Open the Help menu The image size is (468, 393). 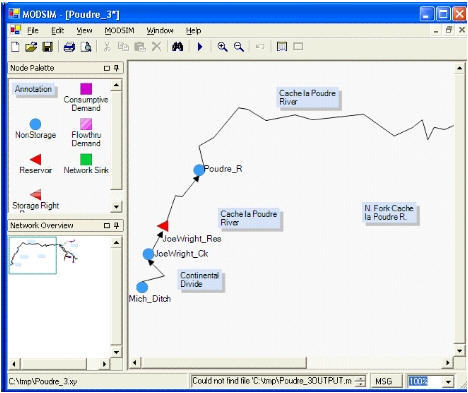(193, 31)
